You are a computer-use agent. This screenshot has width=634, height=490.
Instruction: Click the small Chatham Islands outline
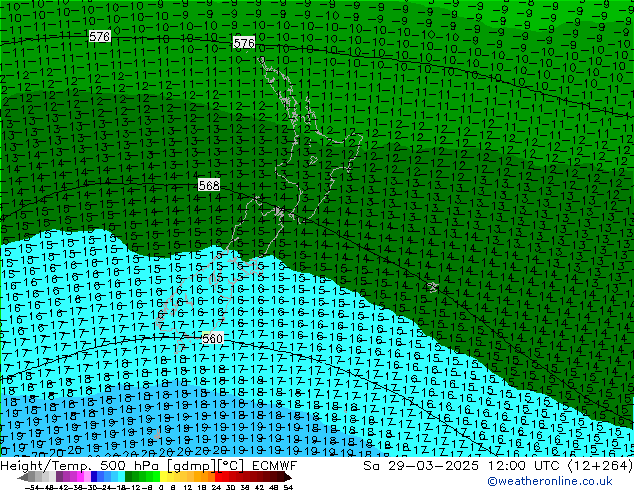click(x=432, y=287)
